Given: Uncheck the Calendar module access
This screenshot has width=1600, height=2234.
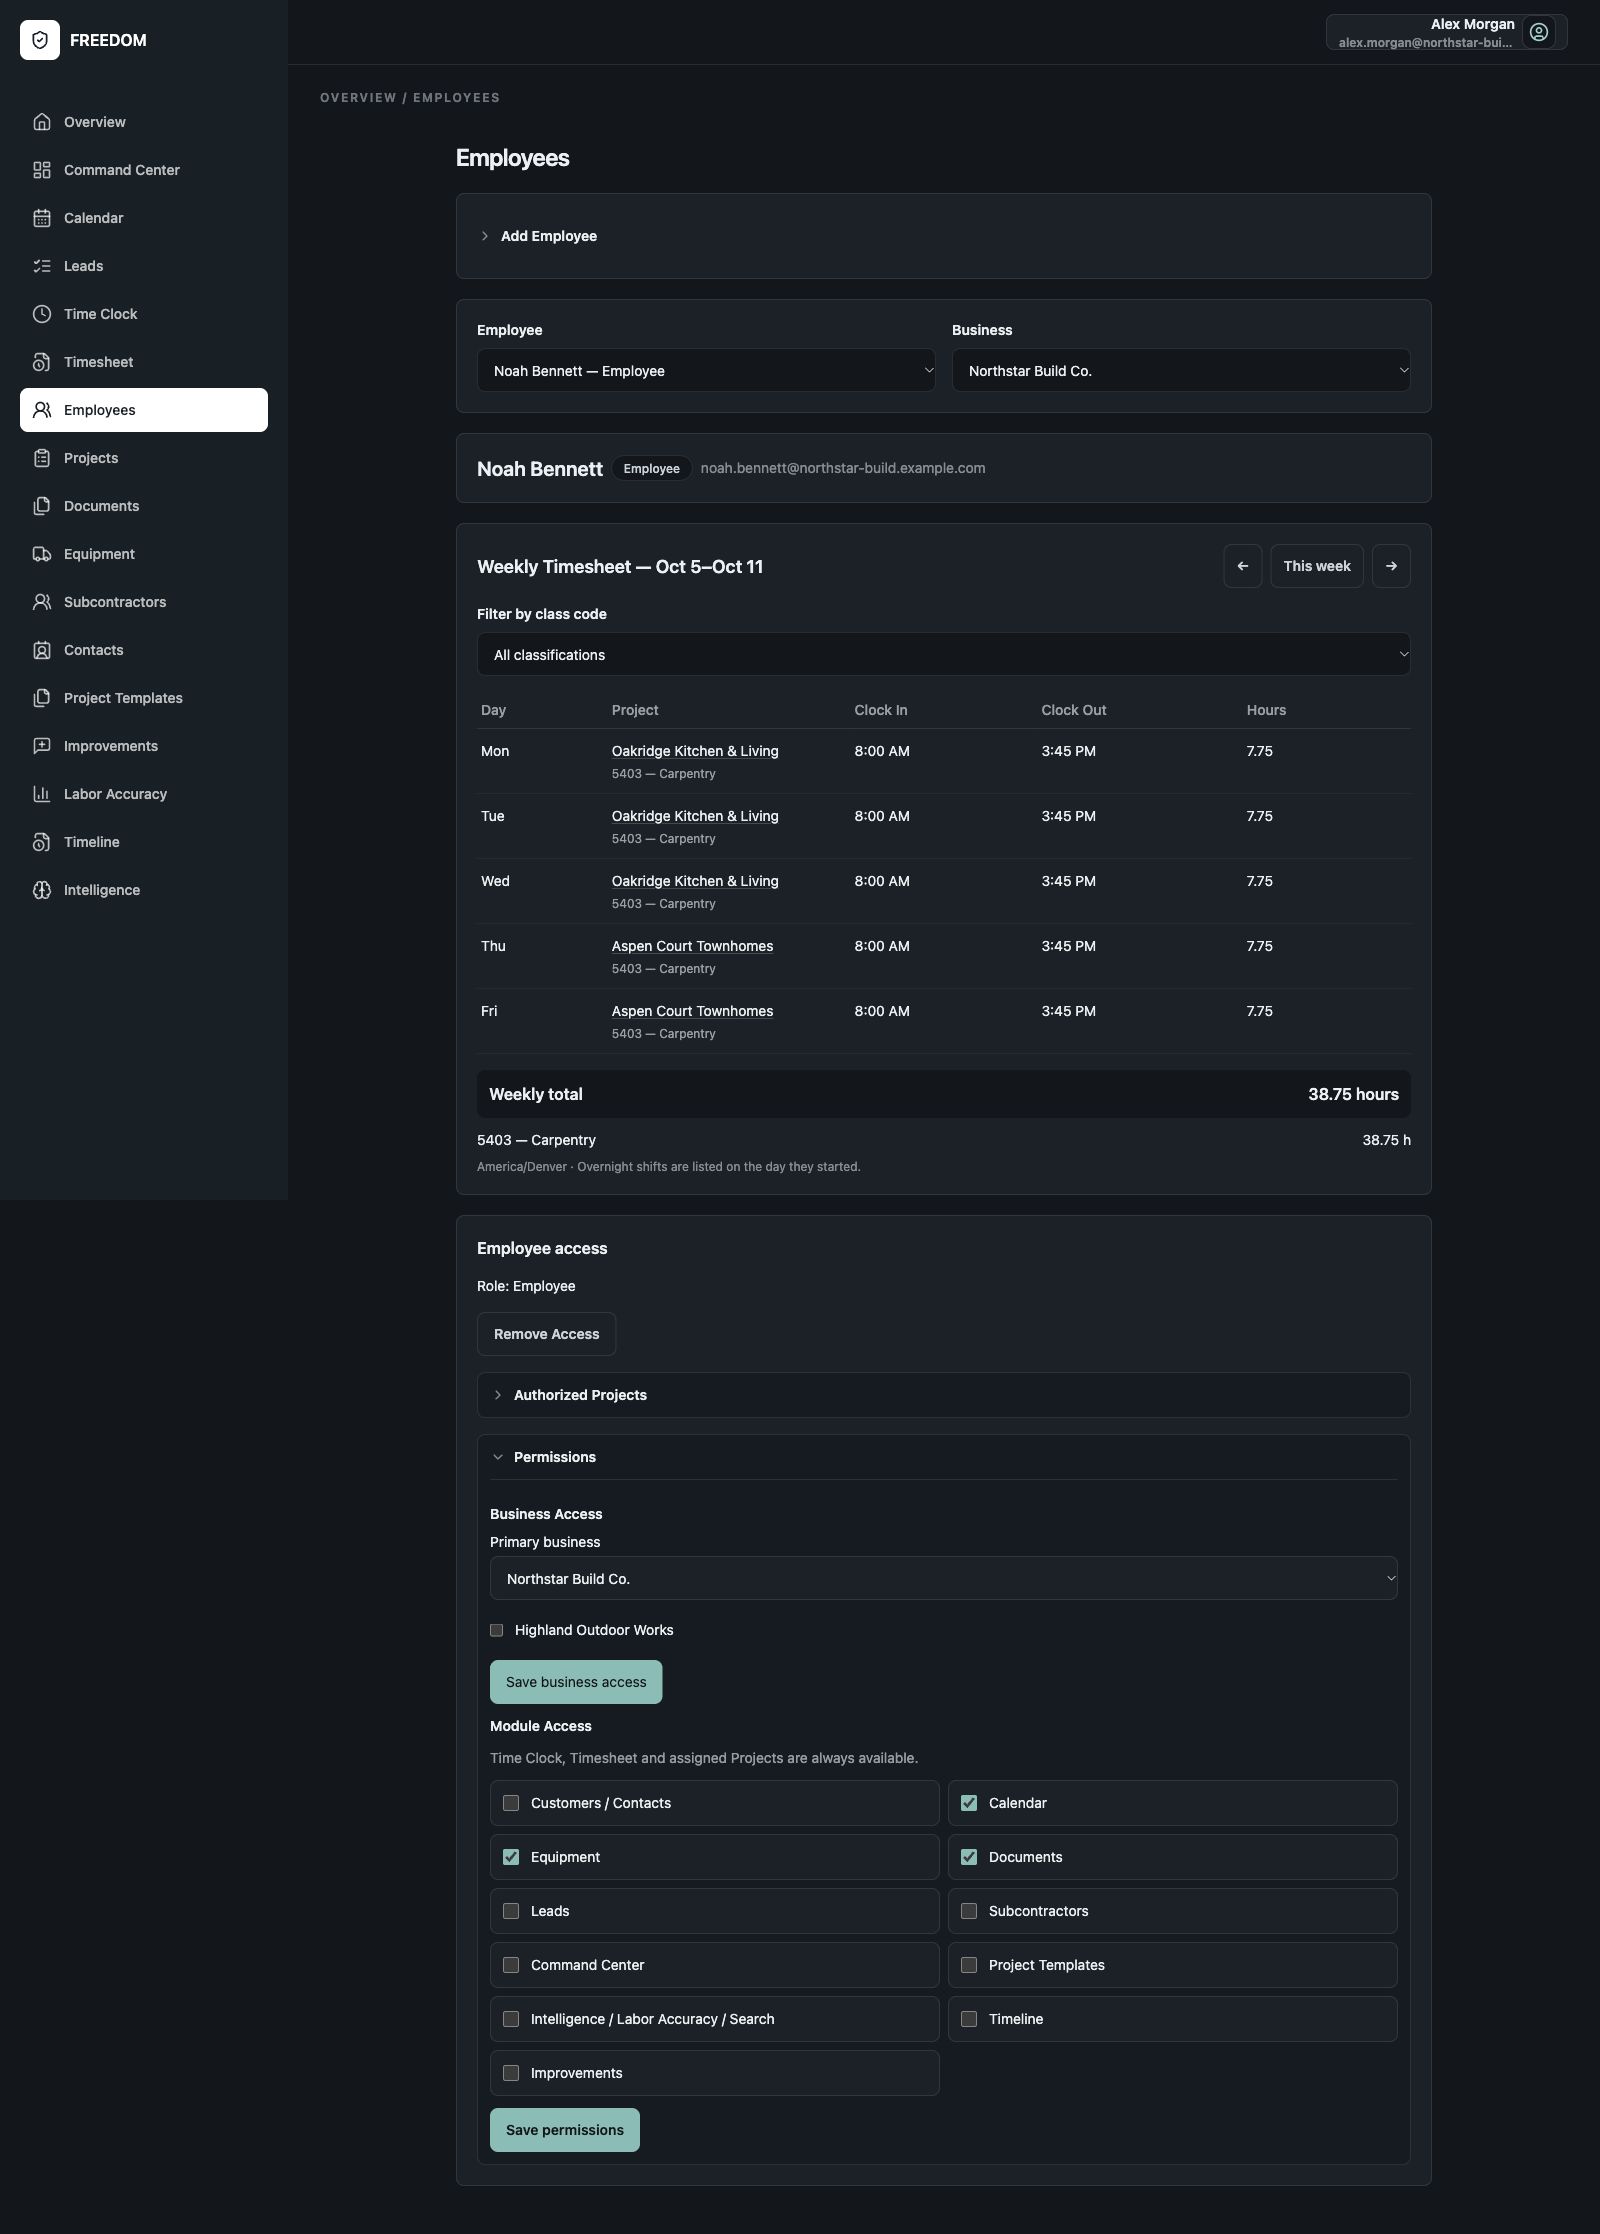Looking at the screenshot, I should 969,1803.
